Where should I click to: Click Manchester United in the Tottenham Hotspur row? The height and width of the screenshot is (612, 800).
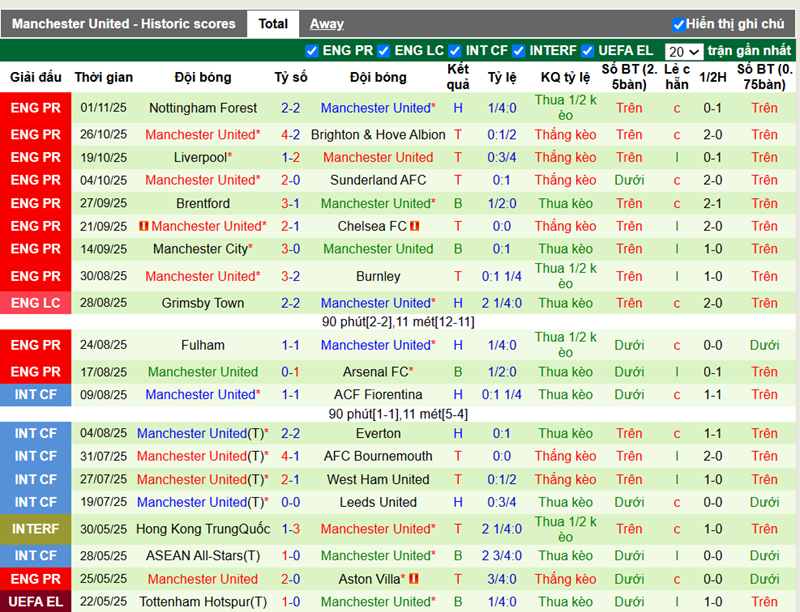378,602
